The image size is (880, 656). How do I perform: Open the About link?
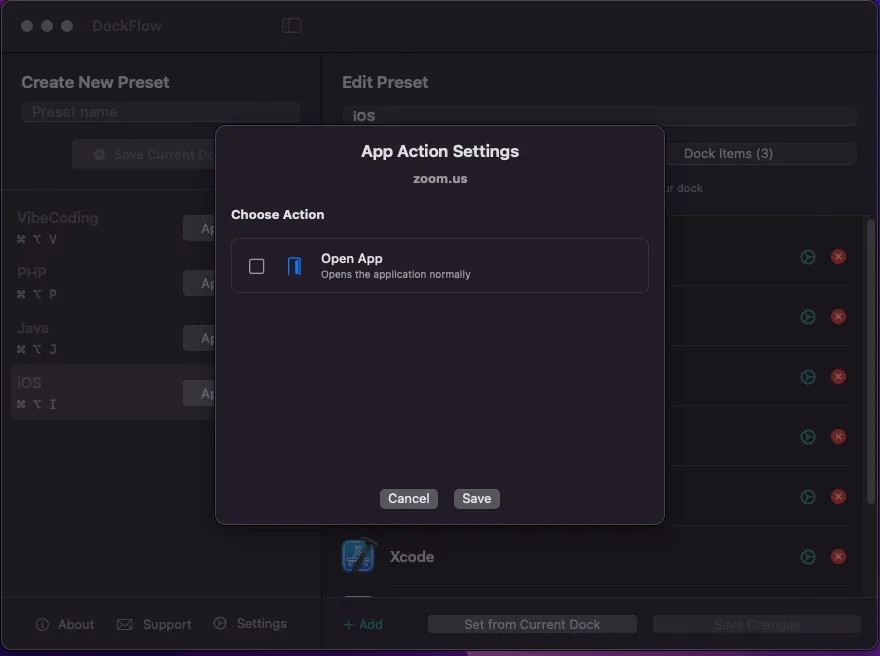pos(76,625)
